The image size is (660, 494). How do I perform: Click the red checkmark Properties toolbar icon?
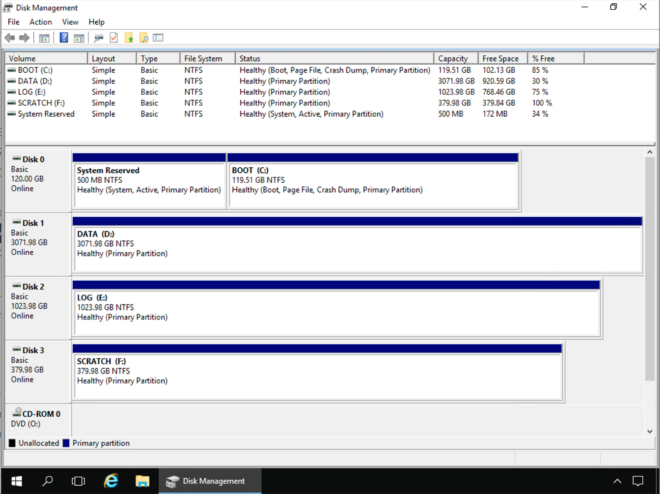point(114,38)
